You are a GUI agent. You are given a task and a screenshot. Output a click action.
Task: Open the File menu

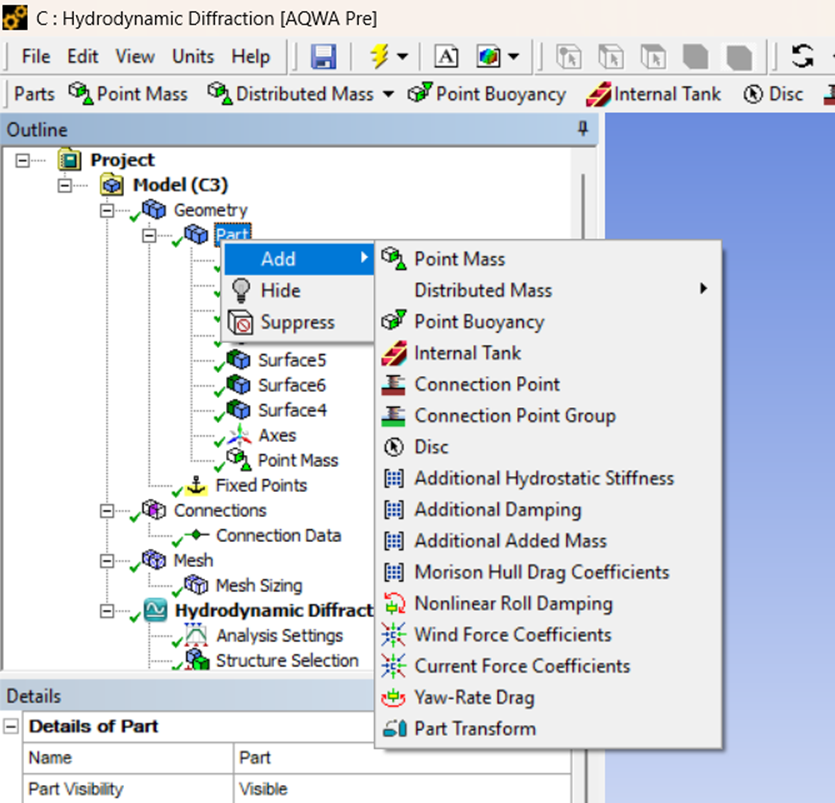(x=36, y=56)
